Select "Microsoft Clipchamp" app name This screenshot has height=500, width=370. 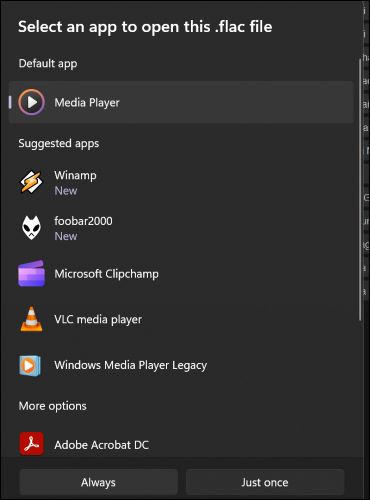(106, 274)
